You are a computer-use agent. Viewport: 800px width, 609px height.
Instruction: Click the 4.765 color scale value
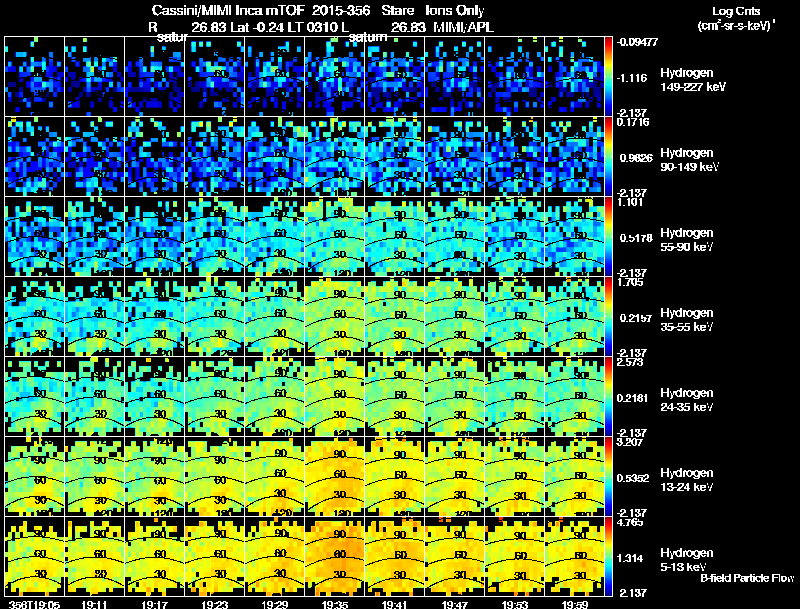[x=630, y=522]
